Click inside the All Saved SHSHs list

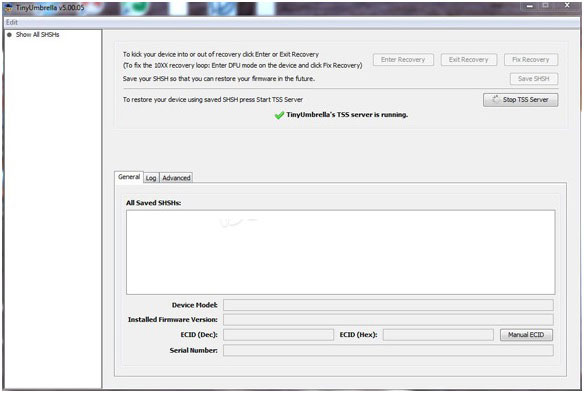click(x=340, y=252)
